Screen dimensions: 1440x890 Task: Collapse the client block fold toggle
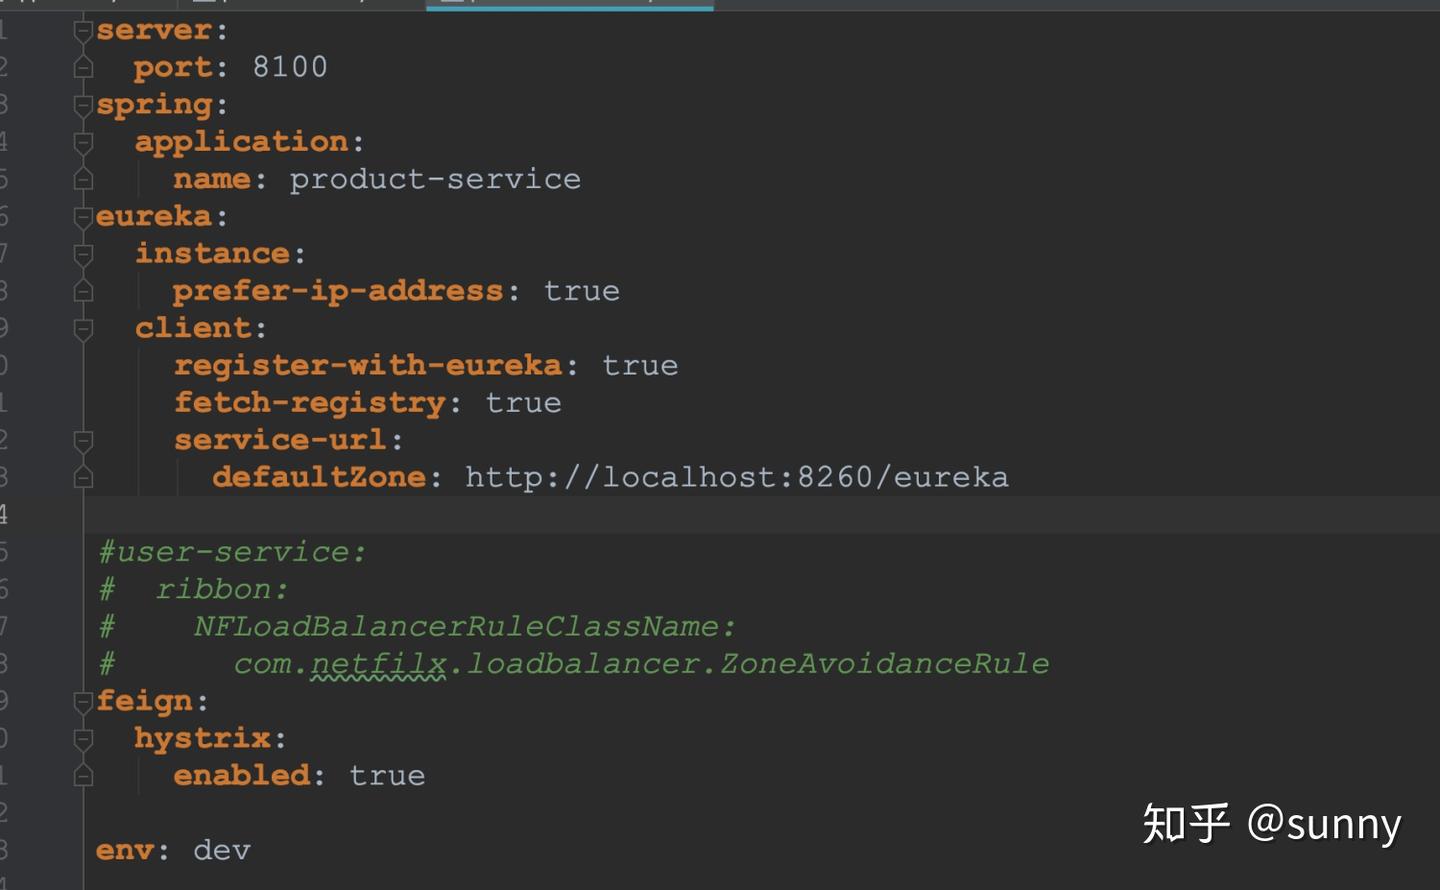click(x=84, y=329)
